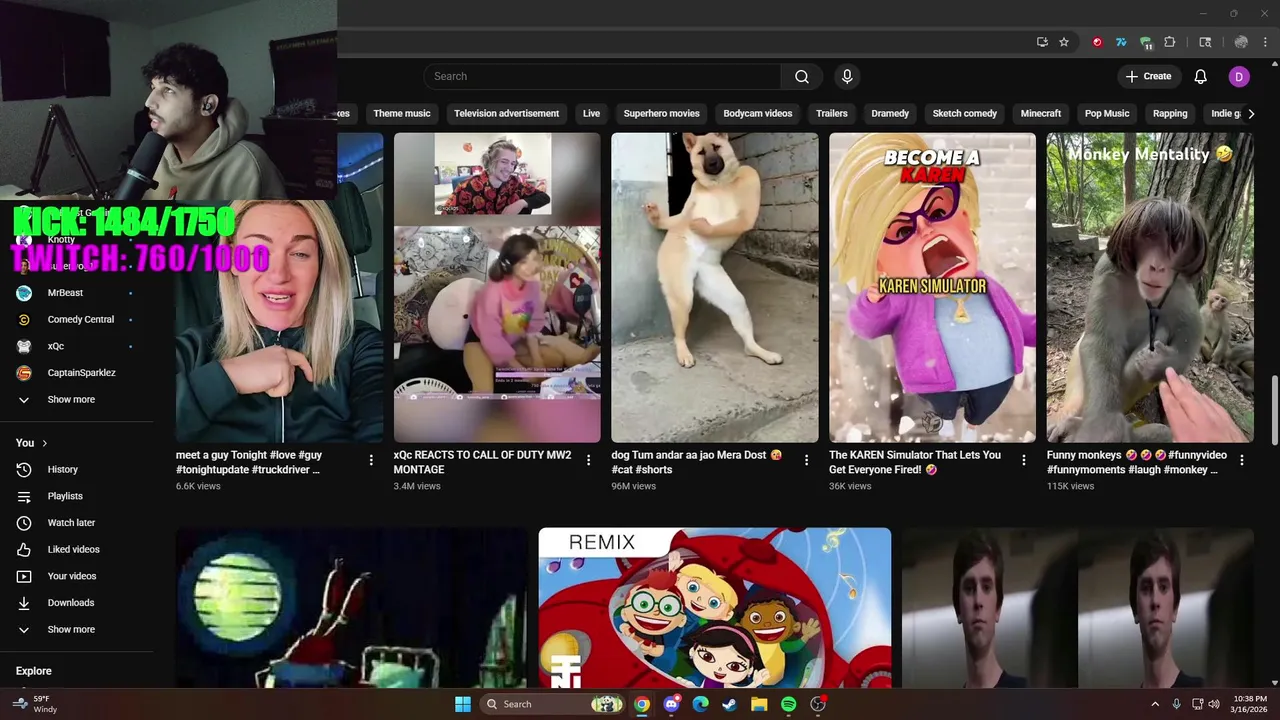
Task: Select the Pop Music chip
Action: [x=1107, y=113]
